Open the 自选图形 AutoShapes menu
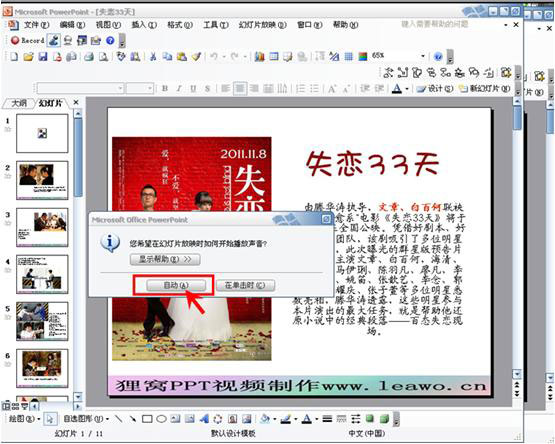This screenshot has width=555, height=444. click(86, 419)
